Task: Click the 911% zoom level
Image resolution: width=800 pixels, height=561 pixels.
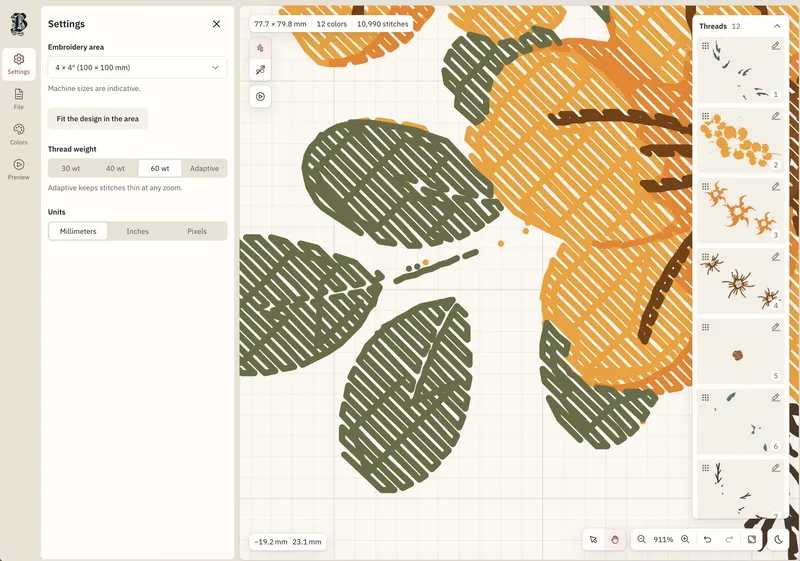Action: (663, 540)
